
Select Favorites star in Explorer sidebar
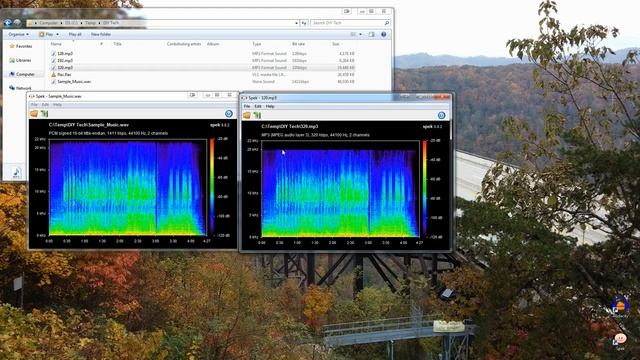point(12,46)
